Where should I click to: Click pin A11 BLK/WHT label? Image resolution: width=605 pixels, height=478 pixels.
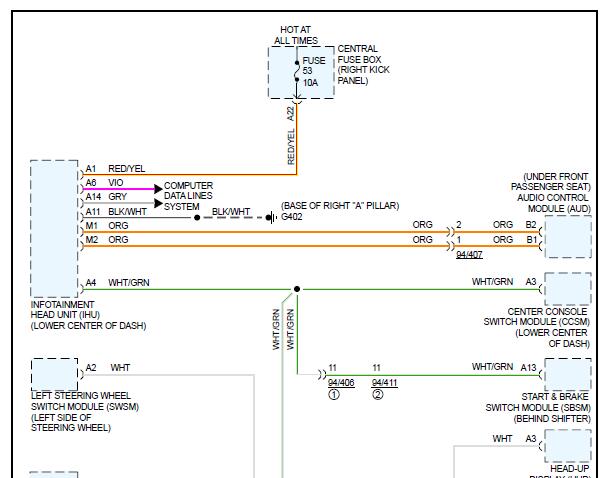pyautogui.click(x=116, y=211)
